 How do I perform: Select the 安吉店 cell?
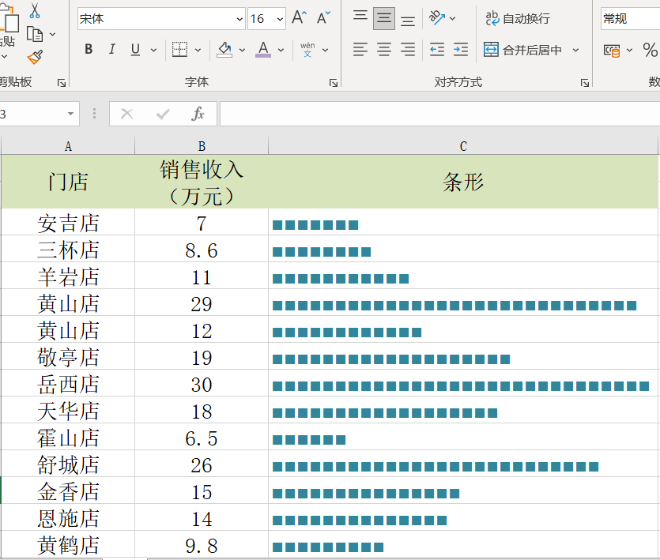click(x=68, y=223)
